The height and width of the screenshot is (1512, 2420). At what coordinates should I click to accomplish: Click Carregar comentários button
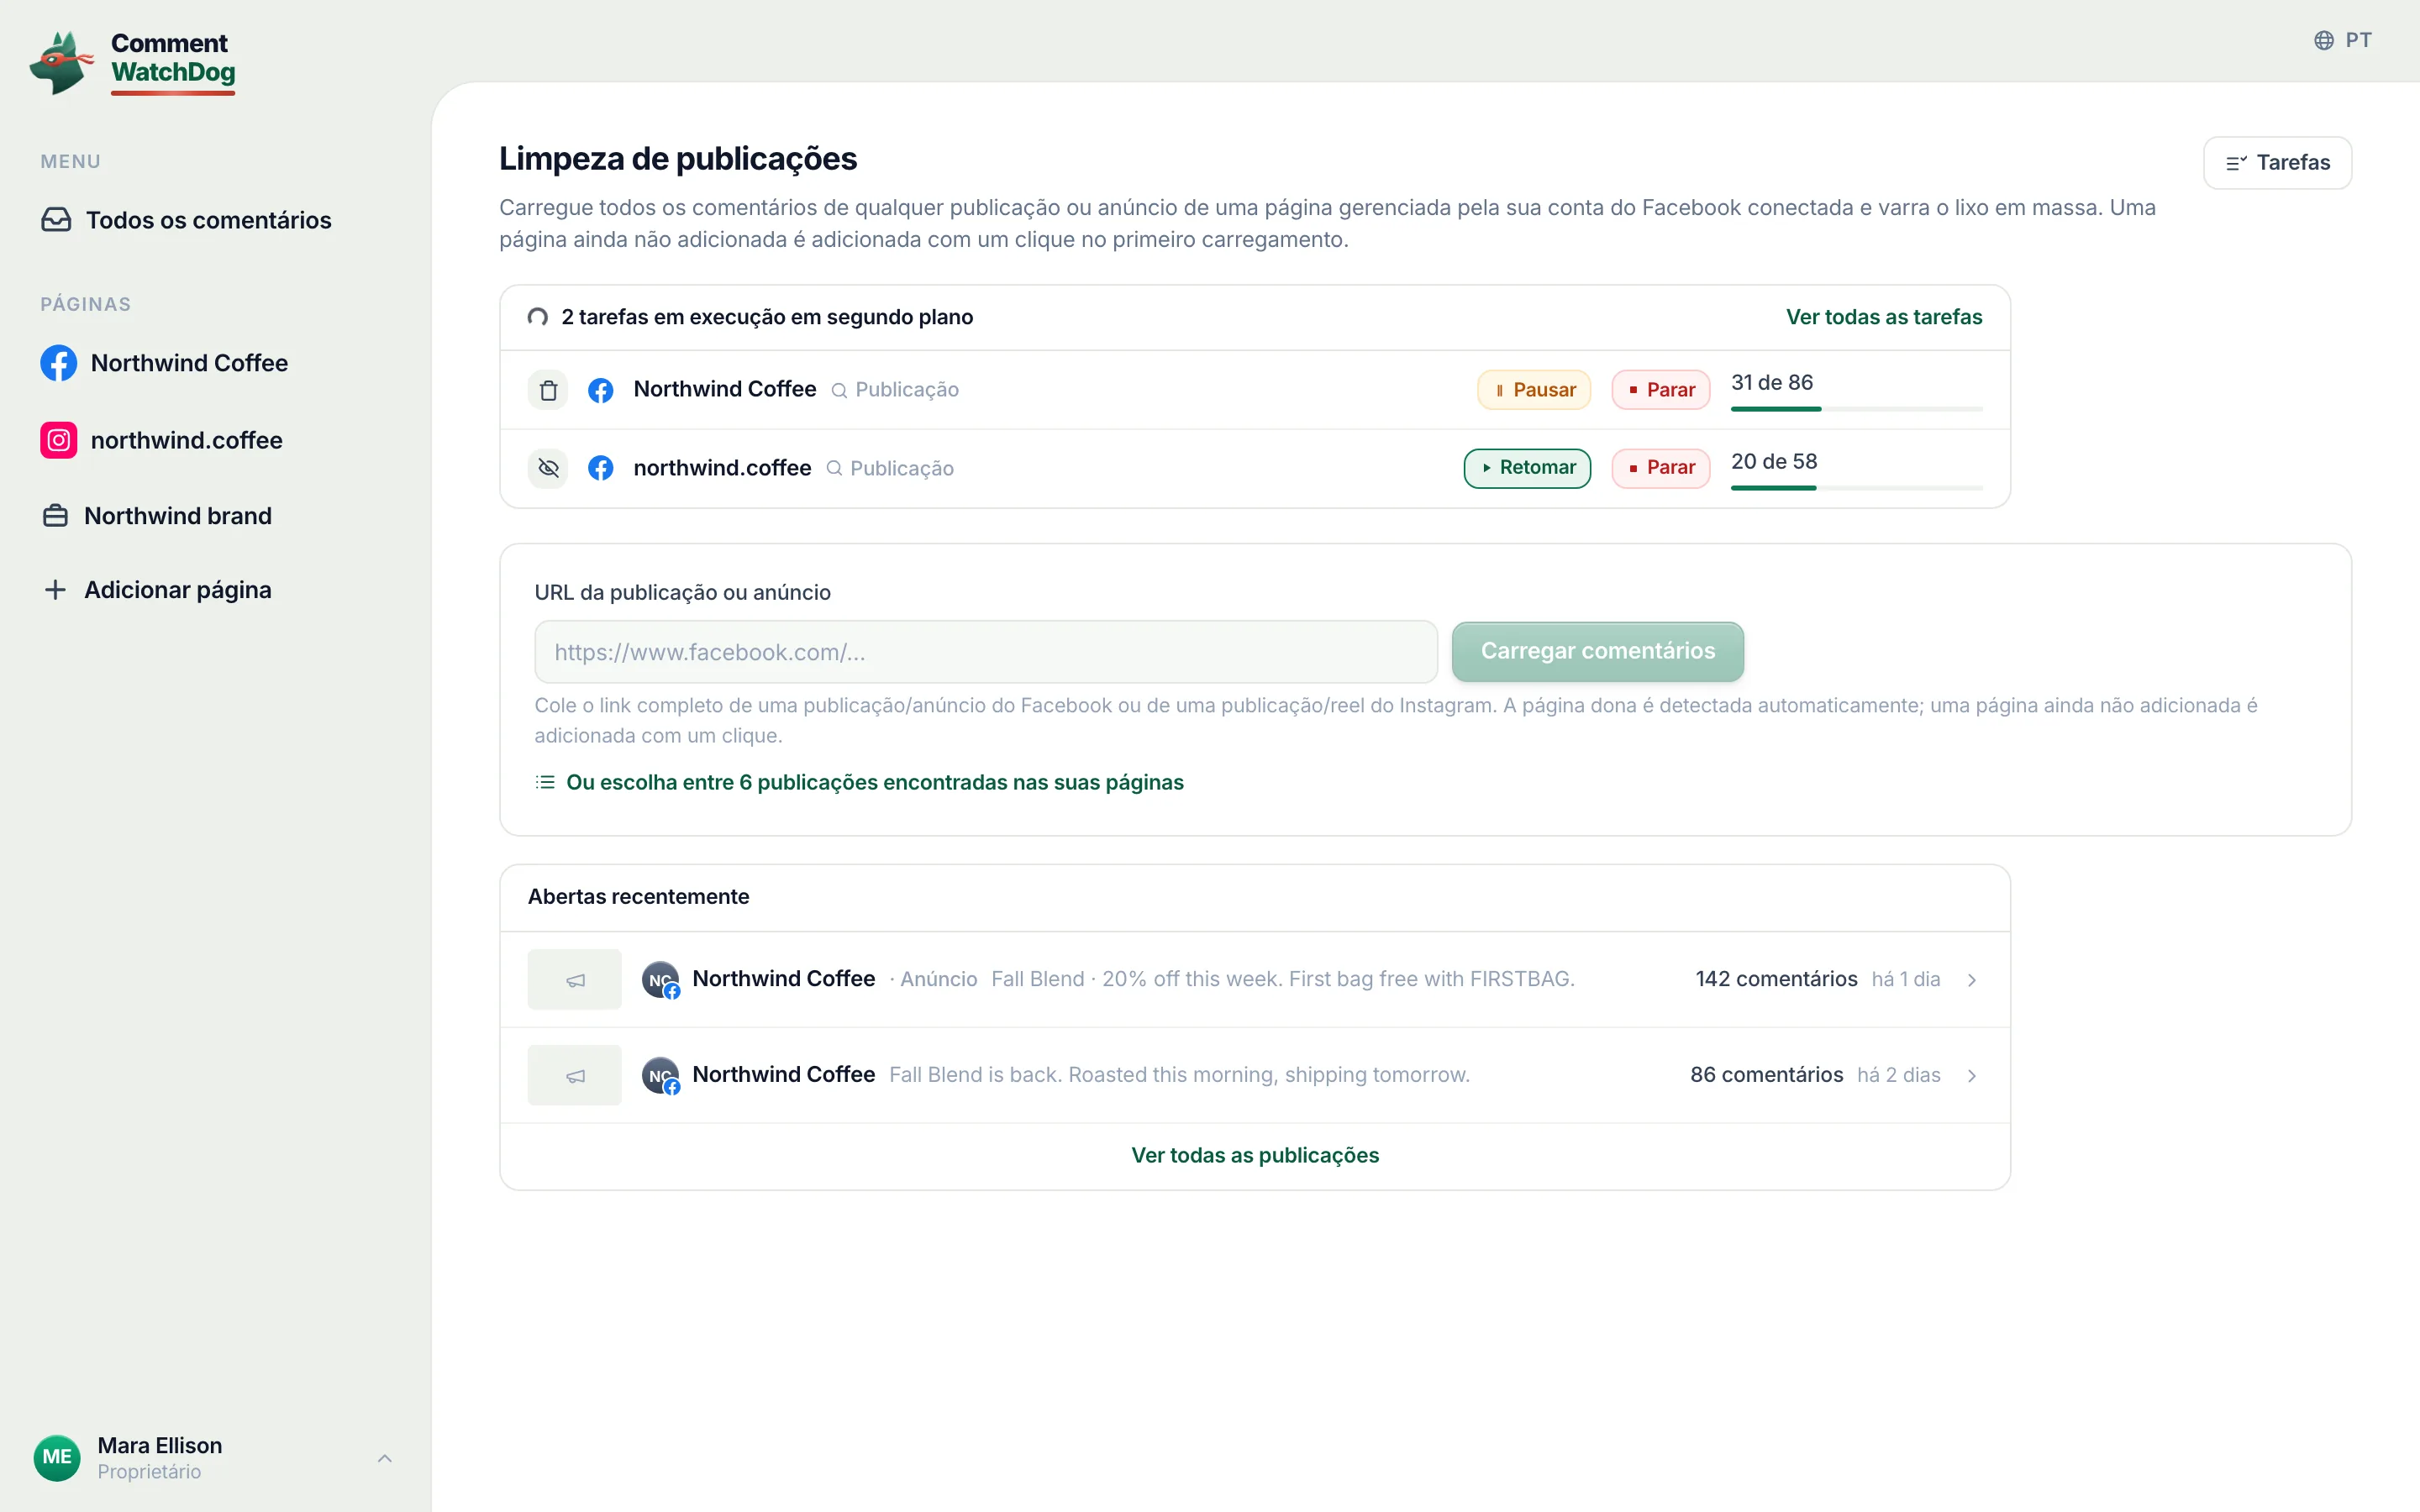pos(1597,652)
